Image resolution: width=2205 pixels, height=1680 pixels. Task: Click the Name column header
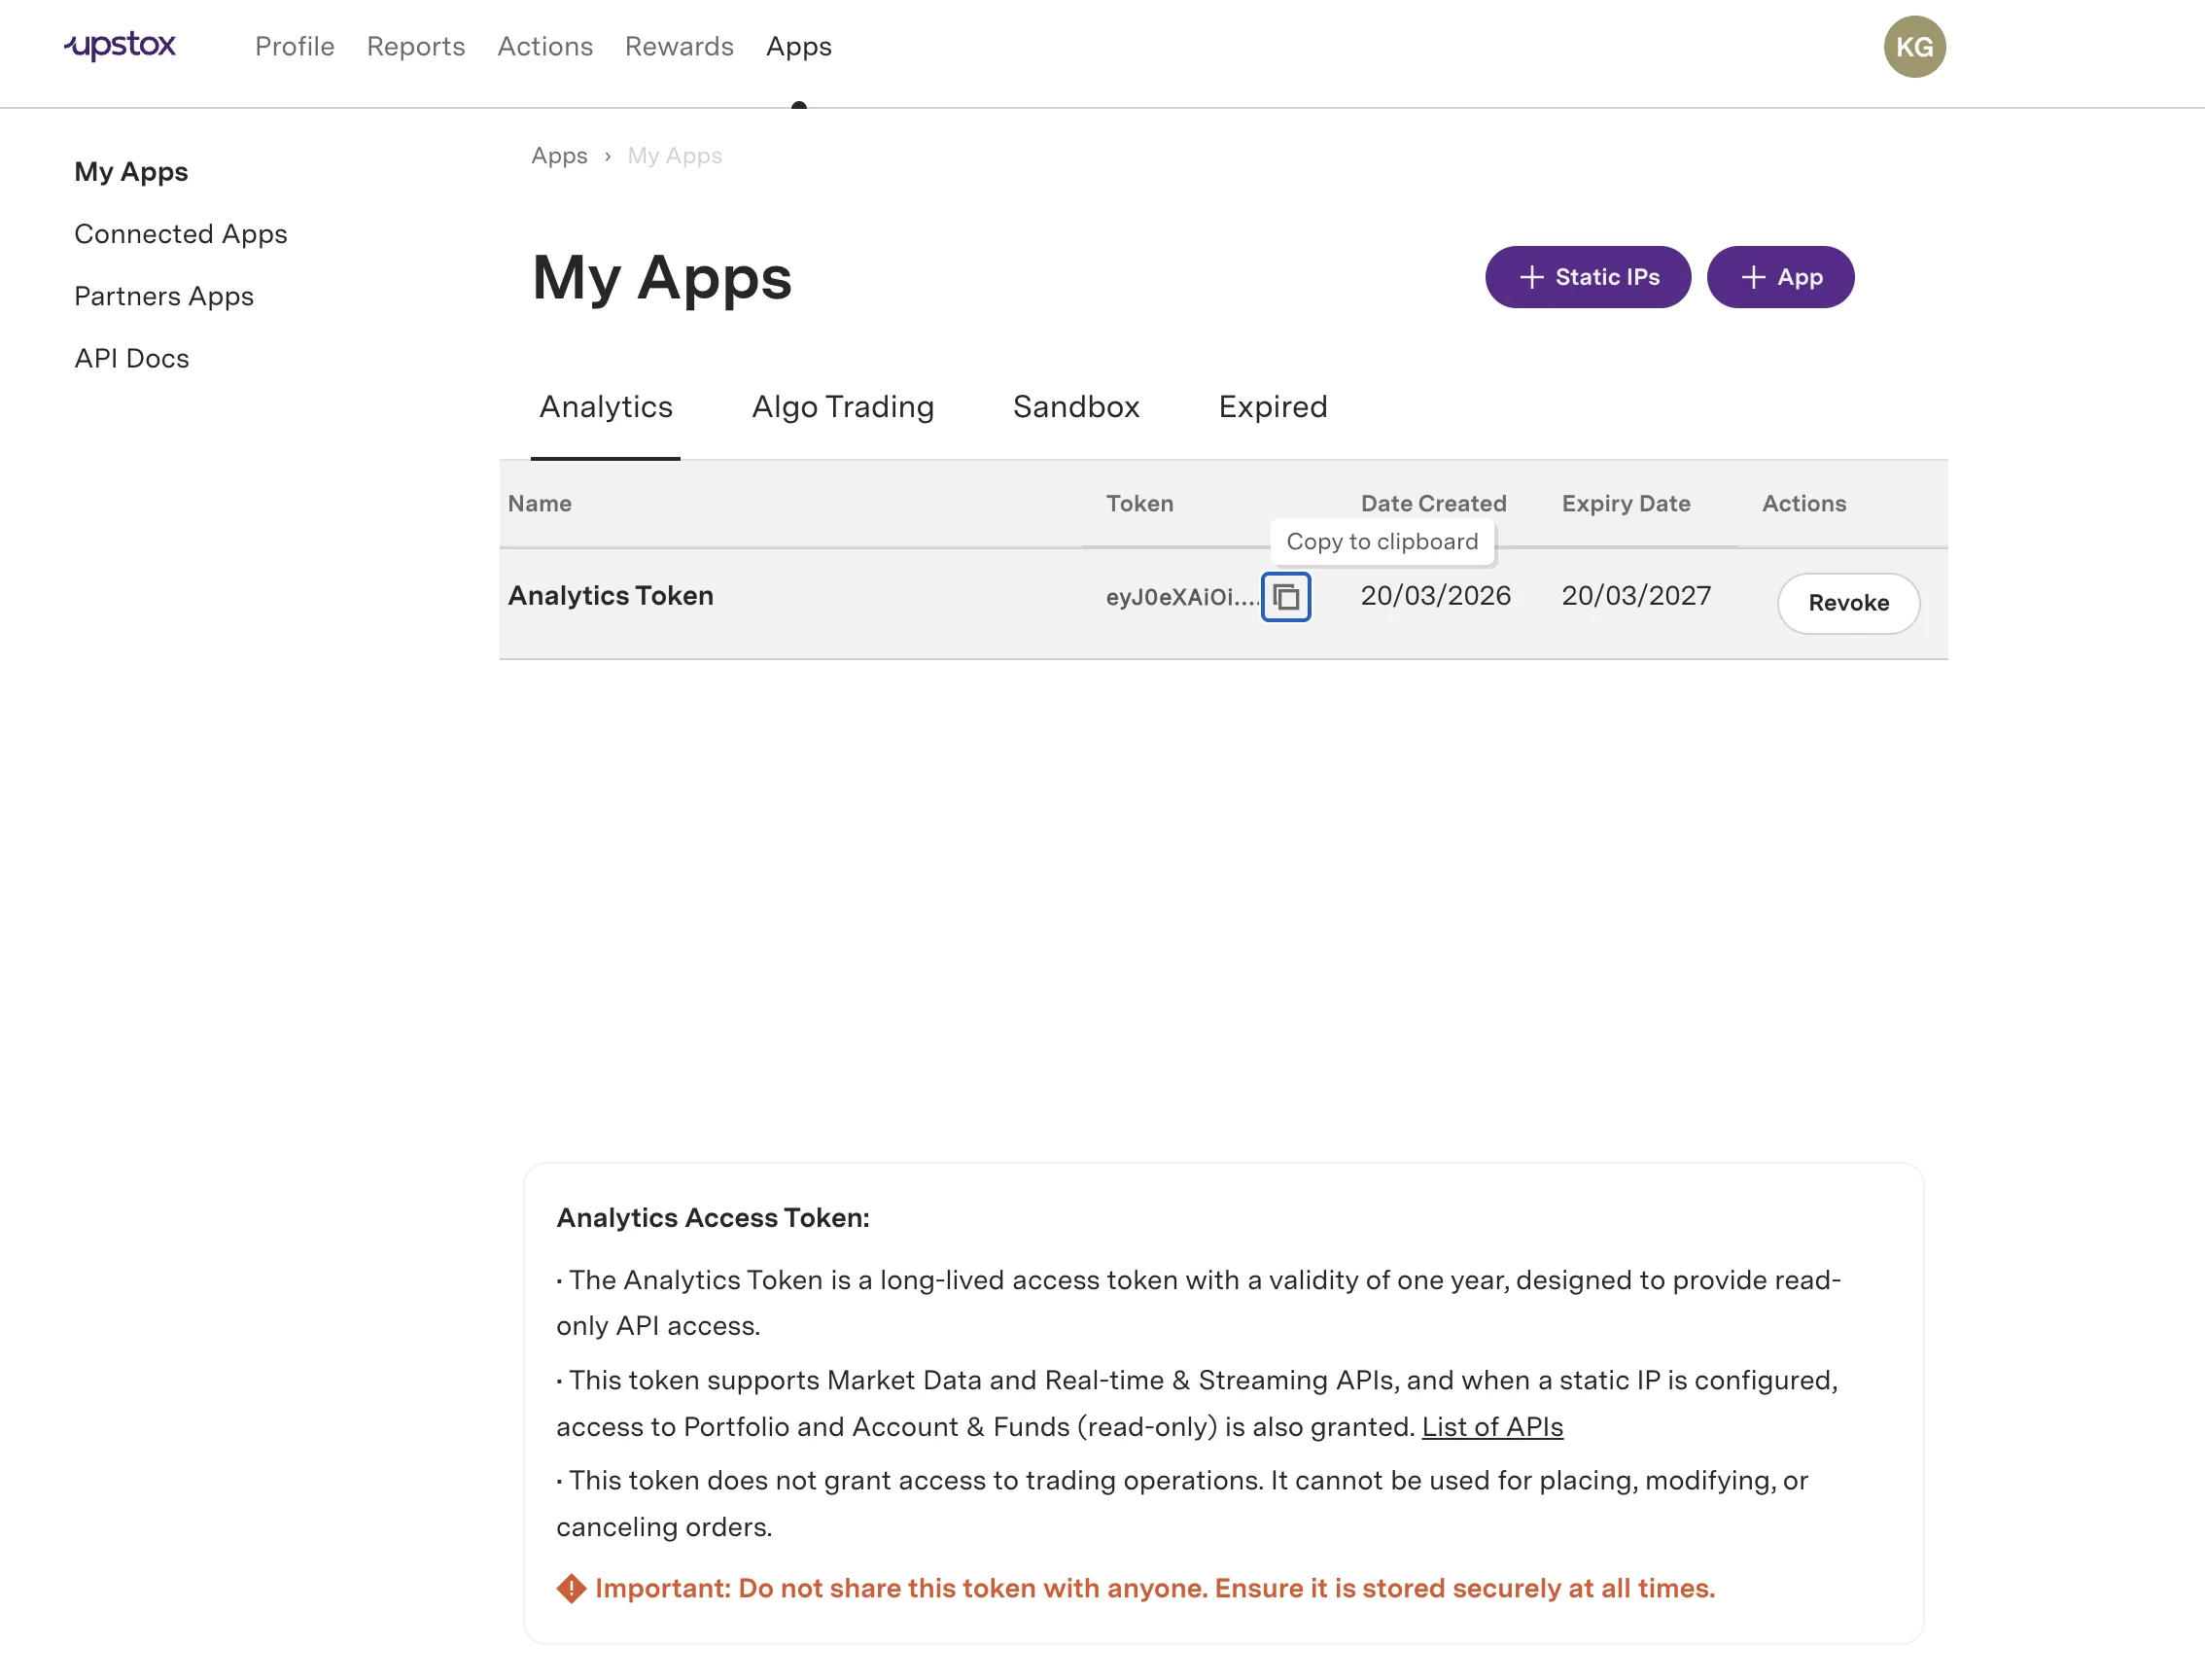(540, 504)
